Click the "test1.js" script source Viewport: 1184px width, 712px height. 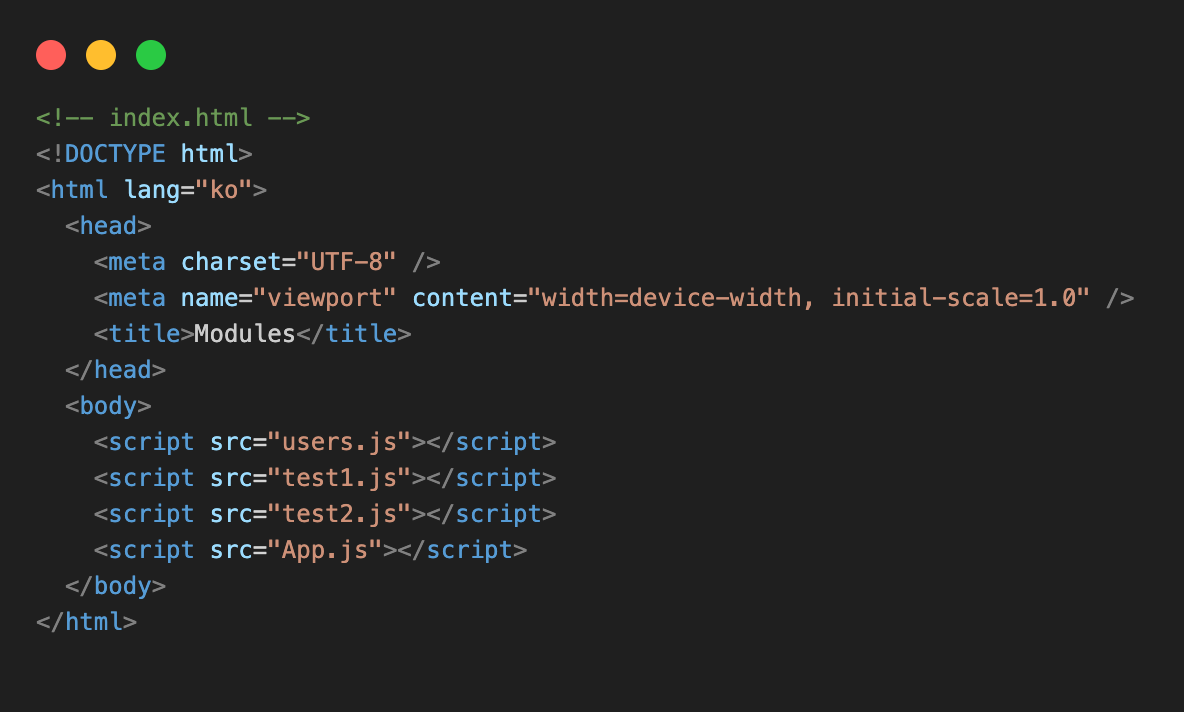[x=339, y=478]
